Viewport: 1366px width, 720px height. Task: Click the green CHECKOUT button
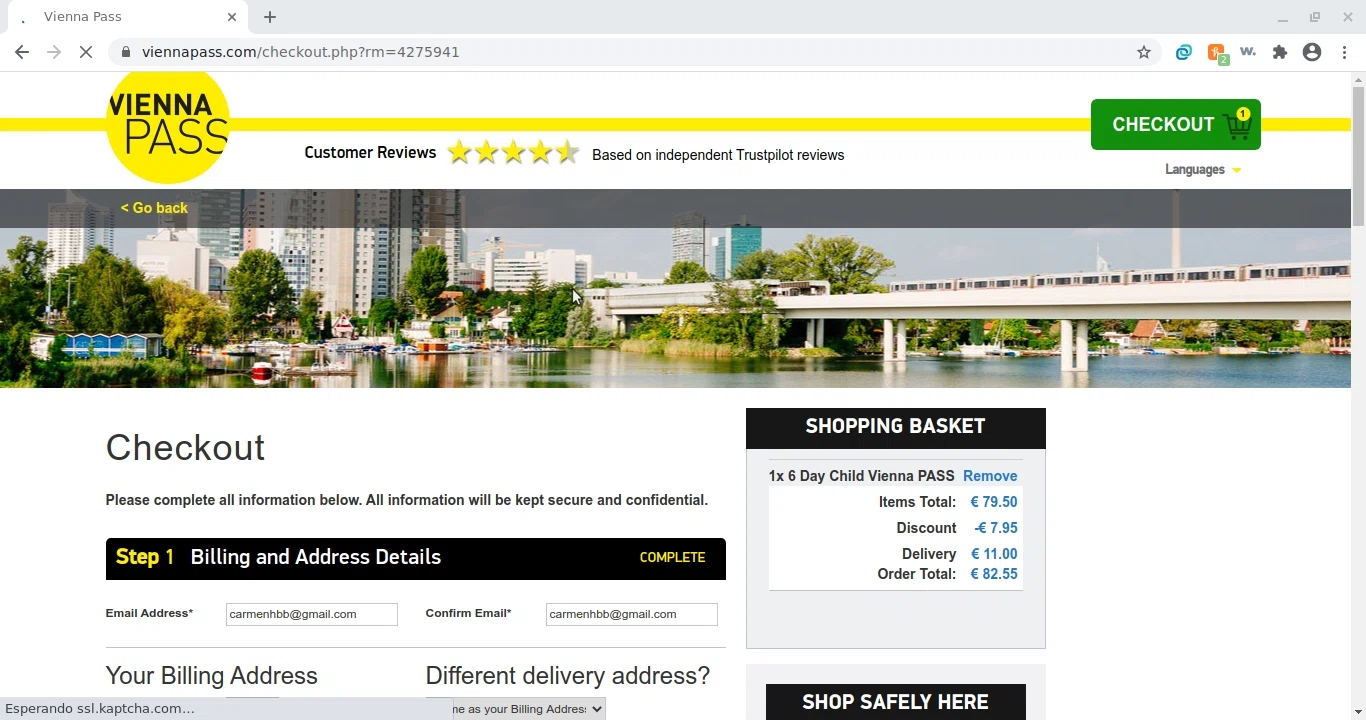click(1175, 125)
